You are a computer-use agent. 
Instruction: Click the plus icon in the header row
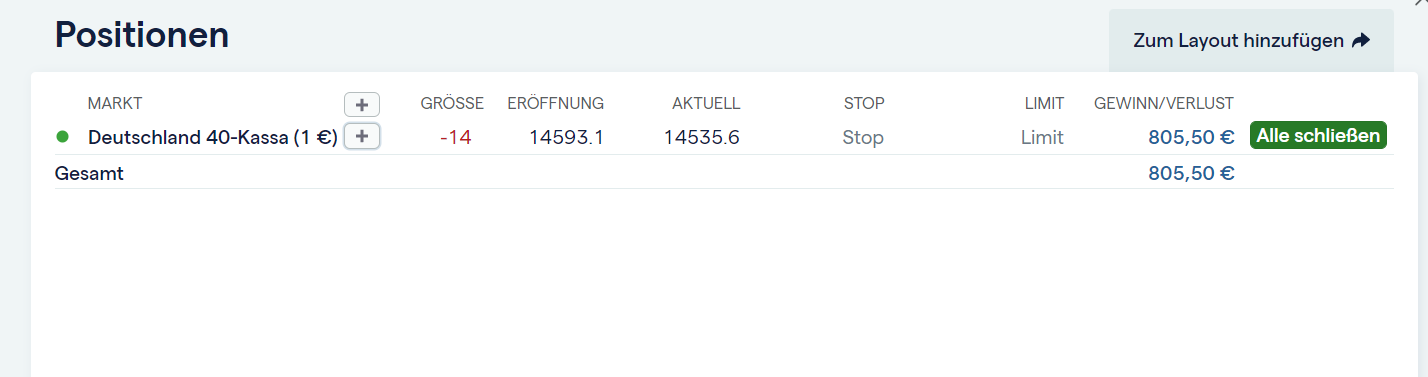[x=362, y=104]
